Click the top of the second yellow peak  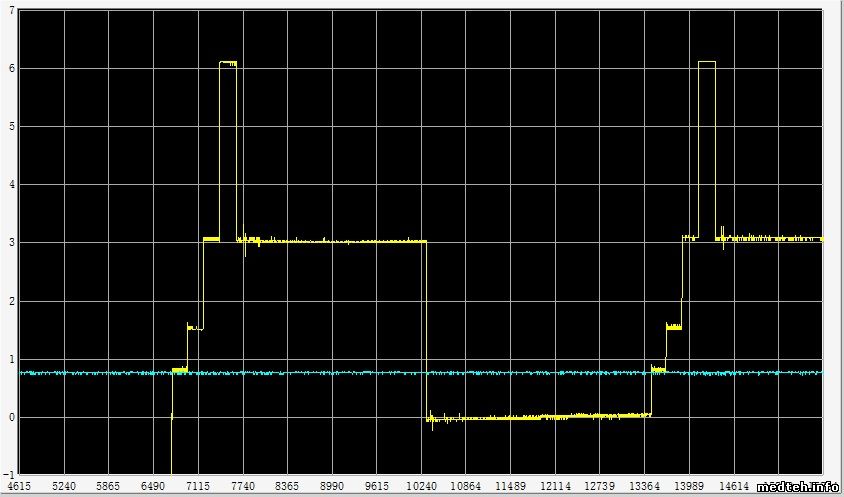pos(707,62)
